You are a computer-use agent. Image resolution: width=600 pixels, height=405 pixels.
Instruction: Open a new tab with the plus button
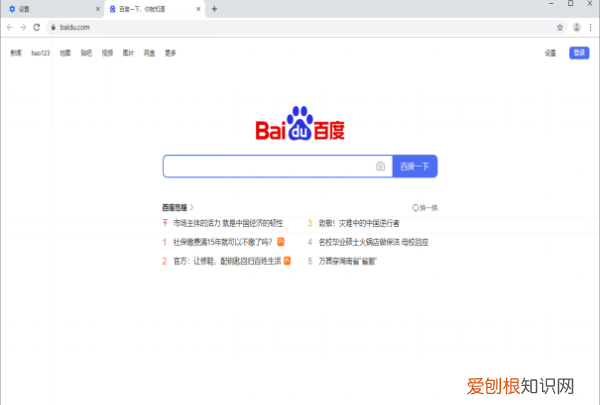click(214, 9)
